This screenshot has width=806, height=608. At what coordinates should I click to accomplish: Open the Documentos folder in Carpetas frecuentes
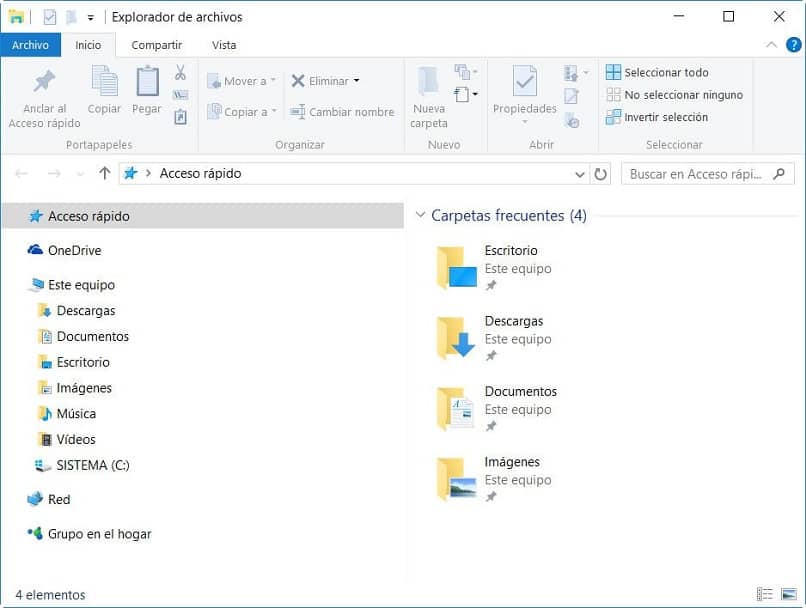[x=456, y=408]
